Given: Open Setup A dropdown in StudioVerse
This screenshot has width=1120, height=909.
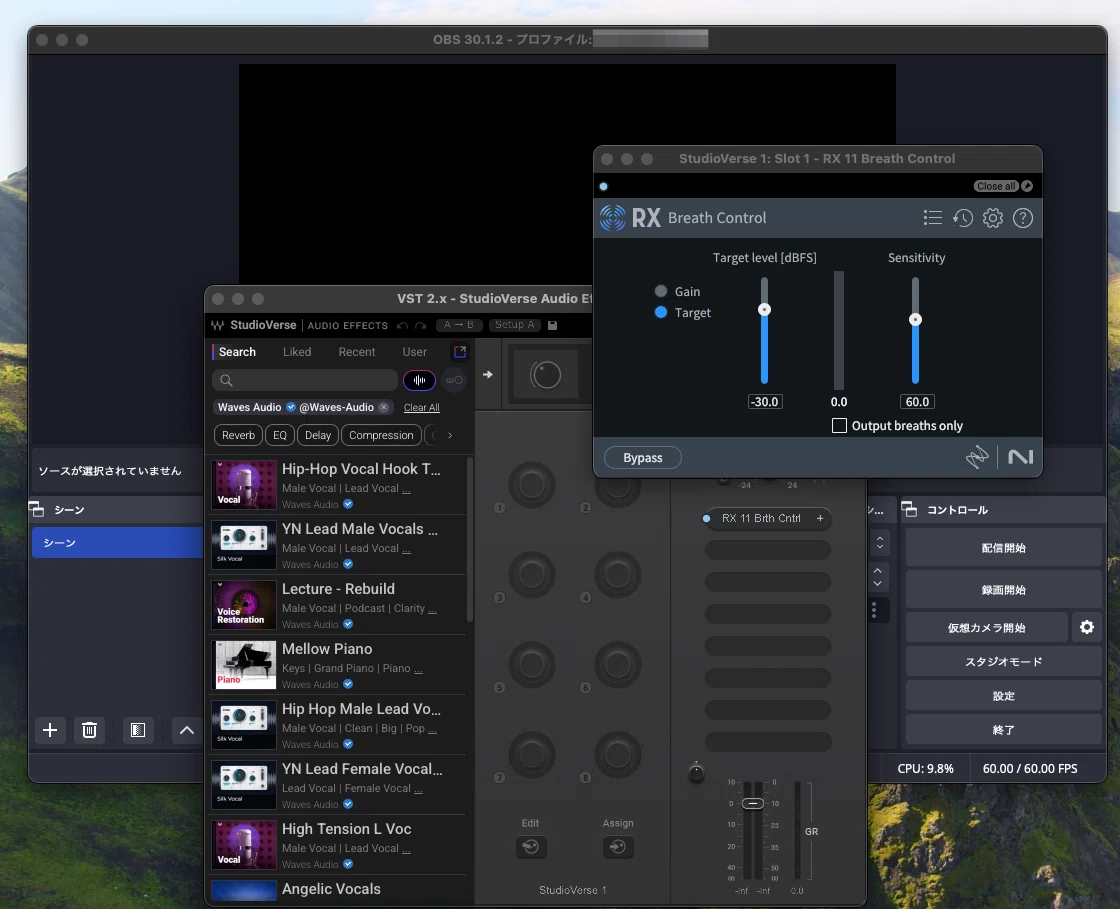Looking at the screenshot, I should [515, 325].
